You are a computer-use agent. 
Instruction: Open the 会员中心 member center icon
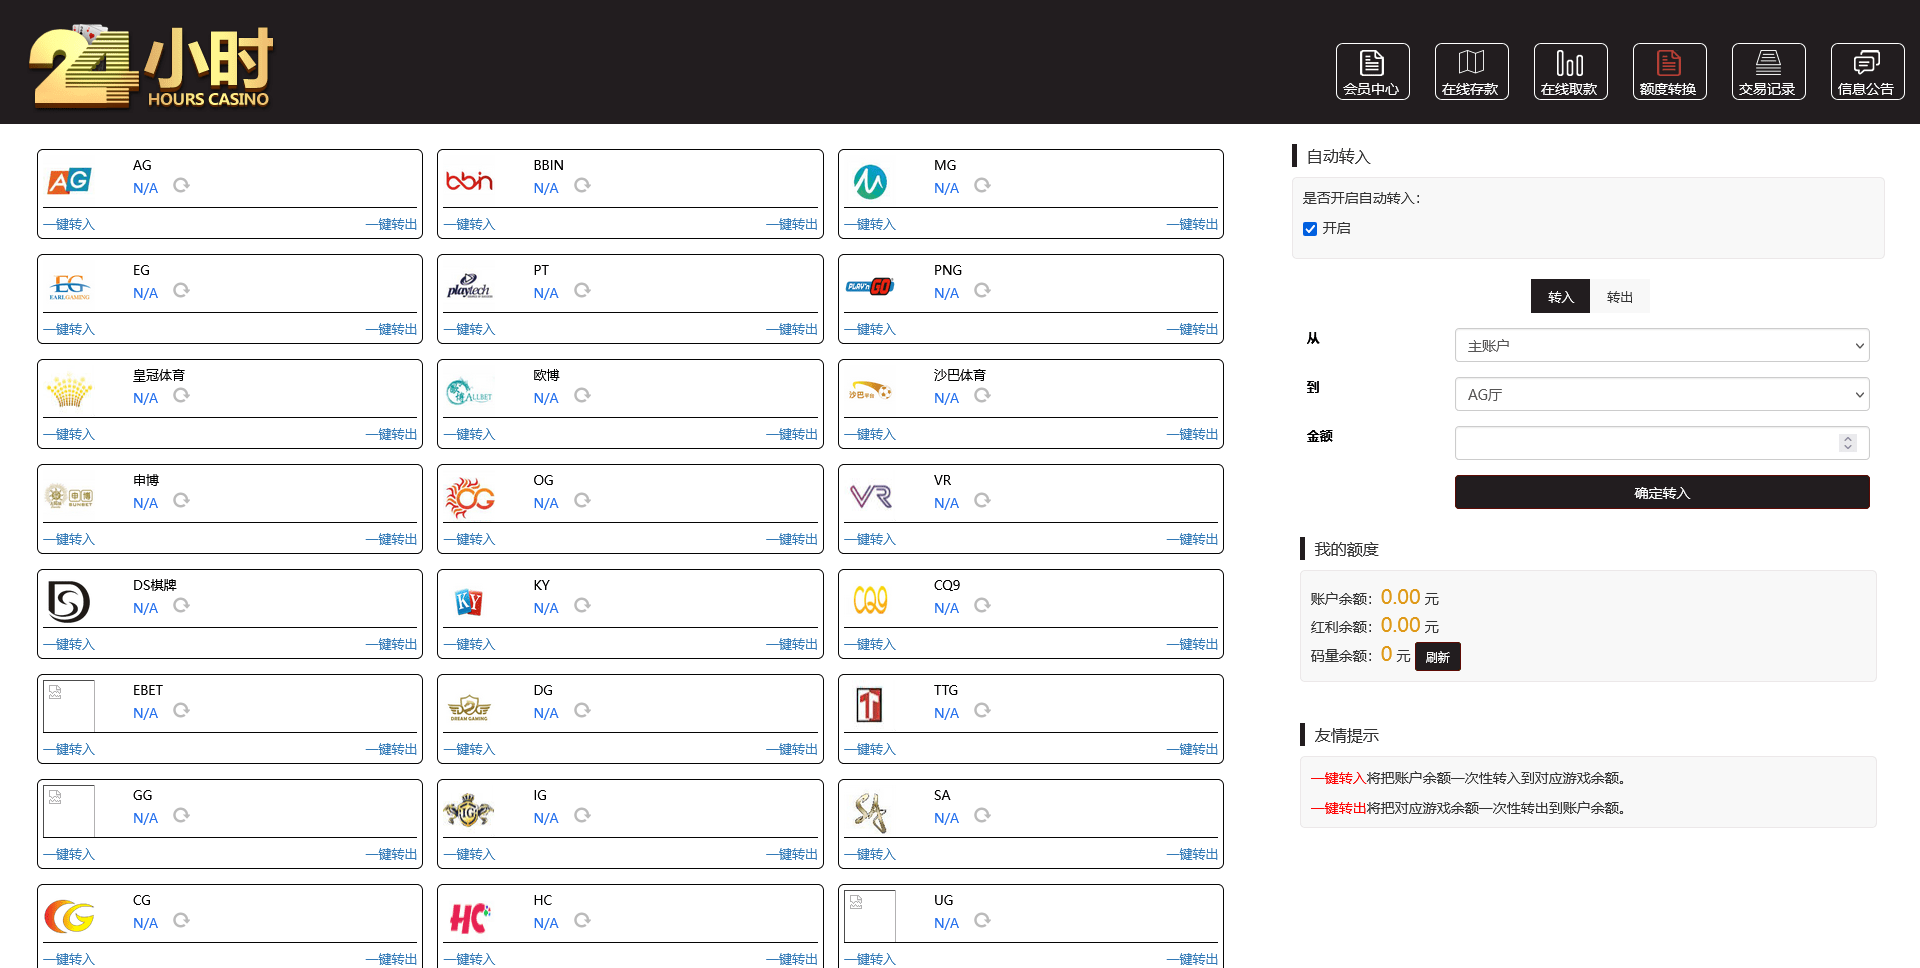[1372, 71]
